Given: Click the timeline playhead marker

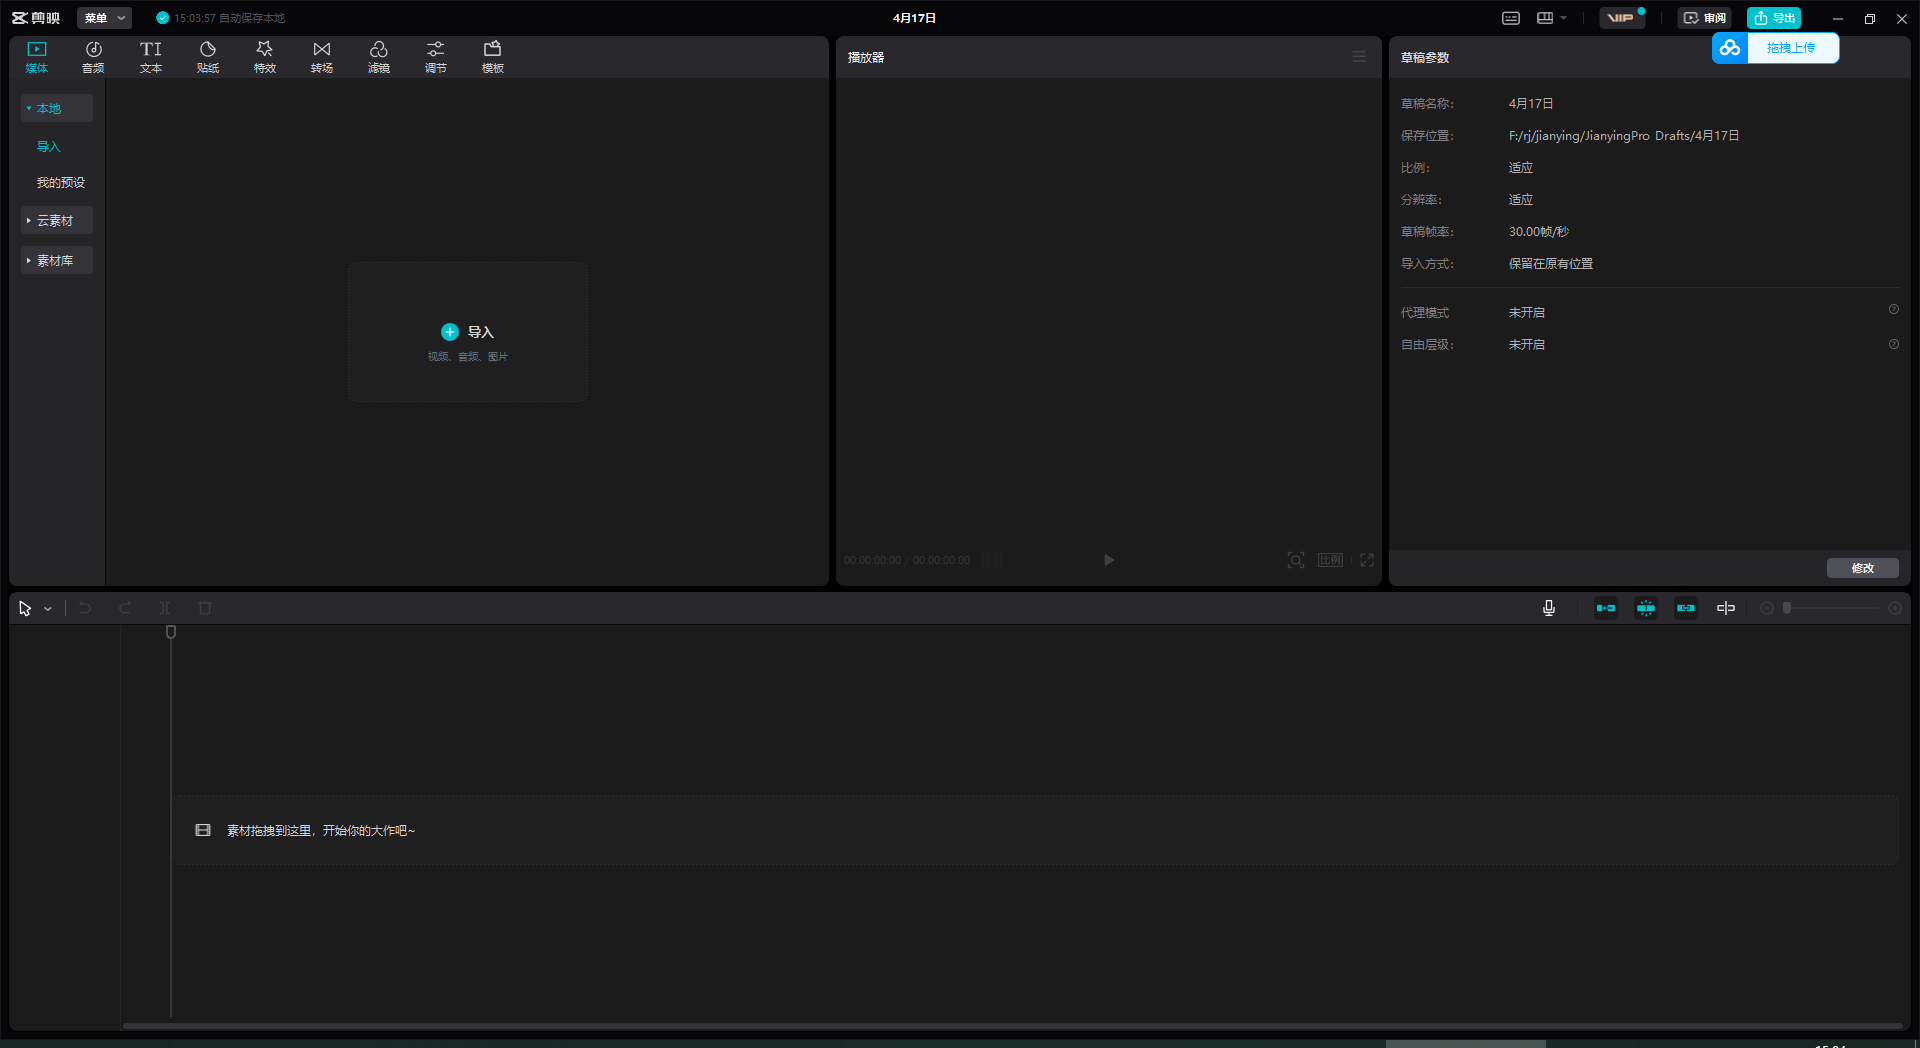Looking at the screenshot, I should 171,632.
